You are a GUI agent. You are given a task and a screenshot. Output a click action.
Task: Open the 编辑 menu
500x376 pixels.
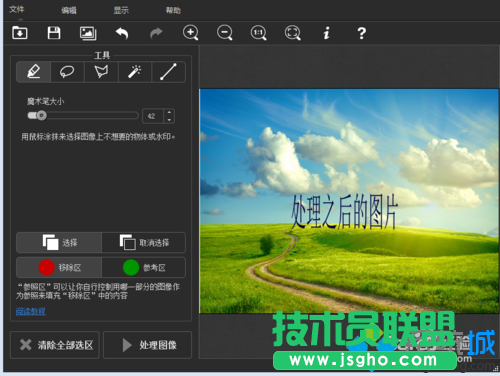69,10
